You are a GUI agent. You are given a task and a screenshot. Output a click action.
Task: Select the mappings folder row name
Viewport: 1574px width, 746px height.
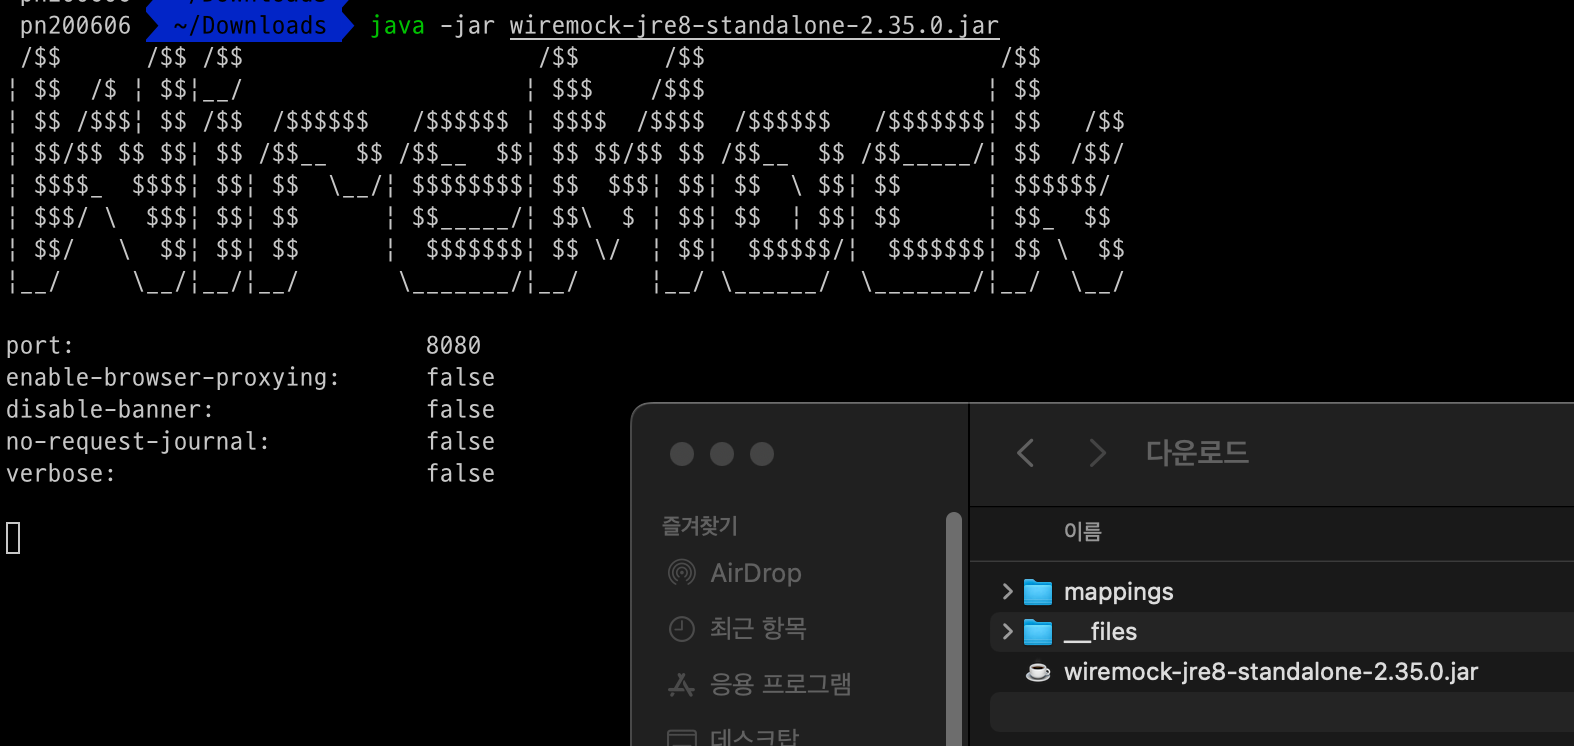[x=1119, y=592]
